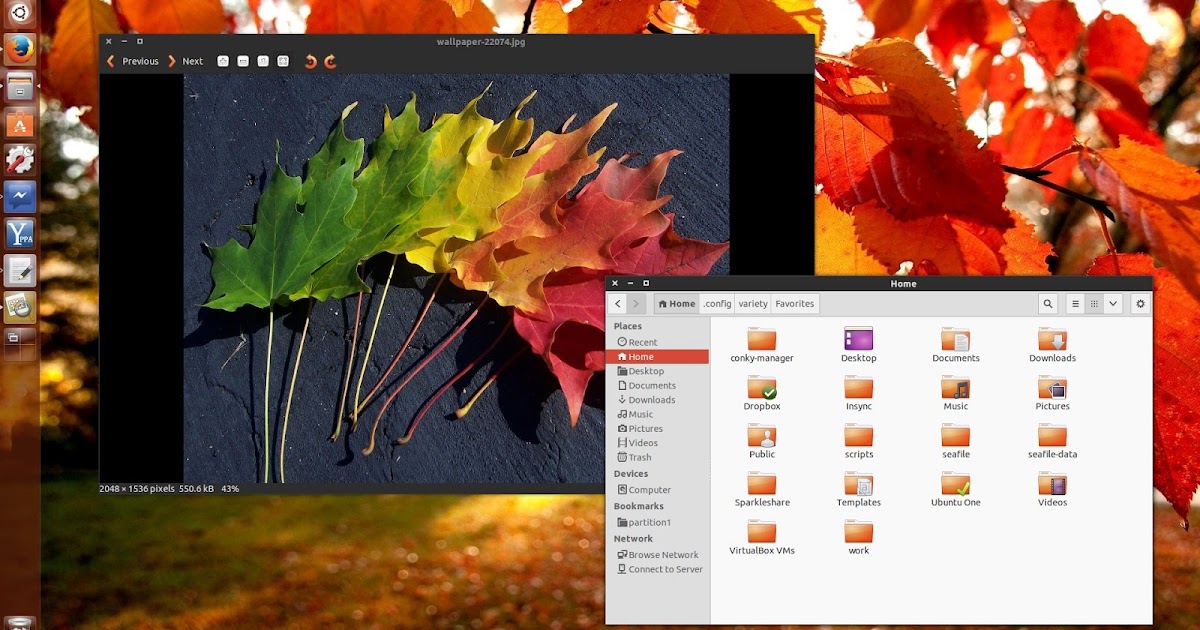Expand the Devices section entry Computer
Image resolution: width=1200 pixels, height=630 pixels.
click(647, 489)
